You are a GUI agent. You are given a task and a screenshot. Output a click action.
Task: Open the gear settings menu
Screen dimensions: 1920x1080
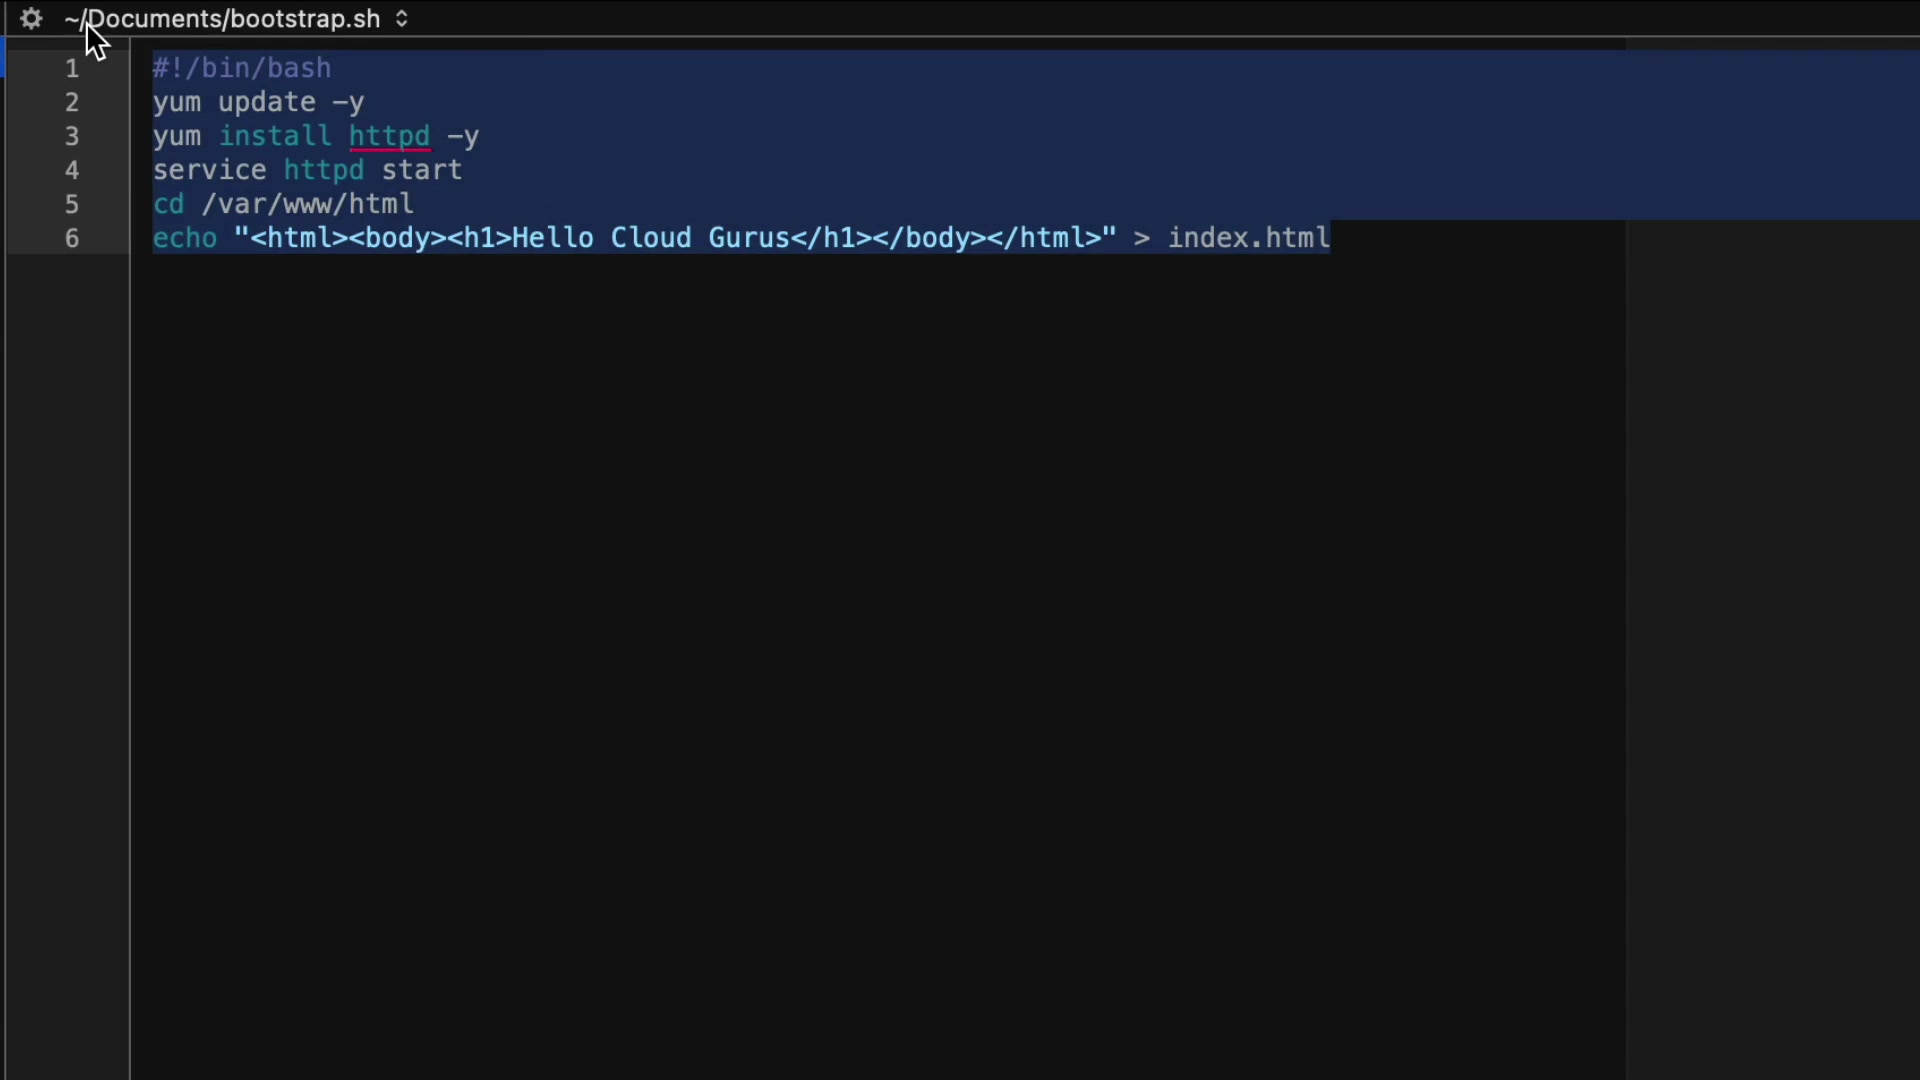click(31, 19)
